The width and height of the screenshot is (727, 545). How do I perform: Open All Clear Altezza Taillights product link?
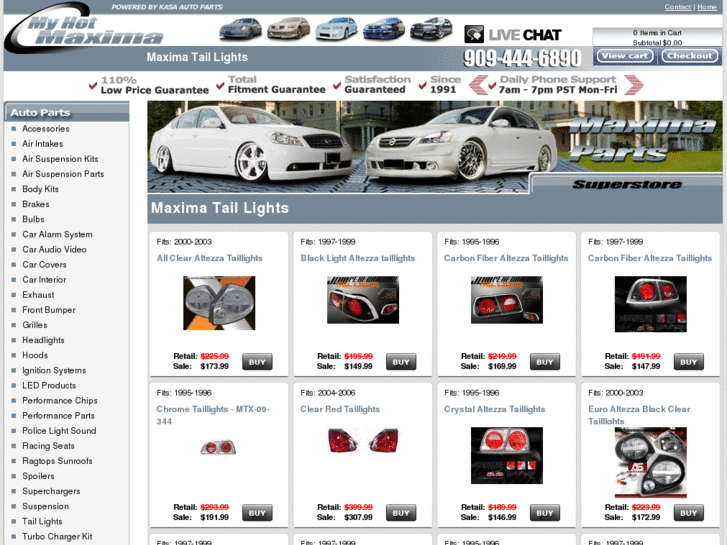pos(210,258)
